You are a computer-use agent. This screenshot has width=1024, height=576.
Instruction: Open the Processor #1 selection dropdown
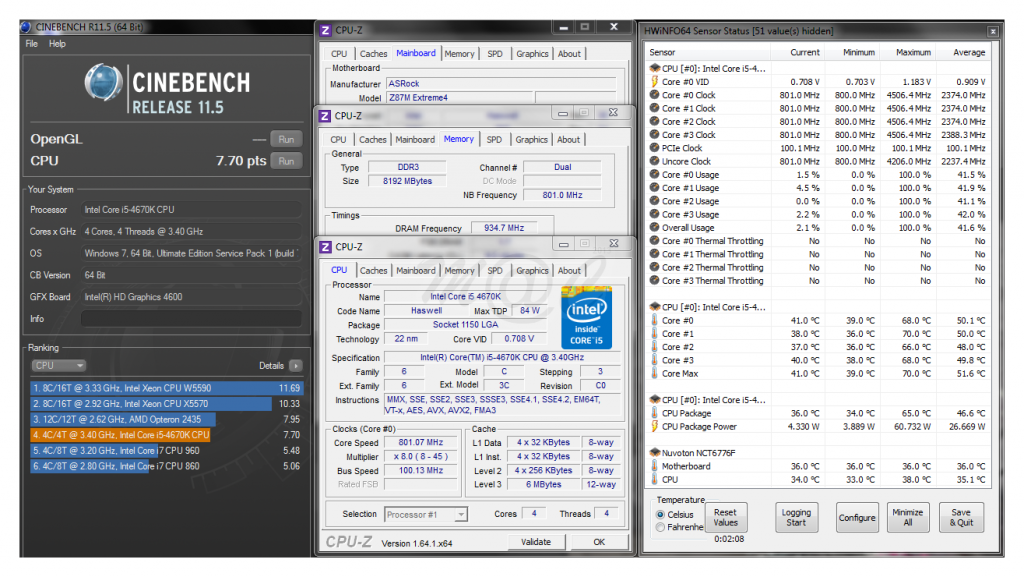pos(426,514)
